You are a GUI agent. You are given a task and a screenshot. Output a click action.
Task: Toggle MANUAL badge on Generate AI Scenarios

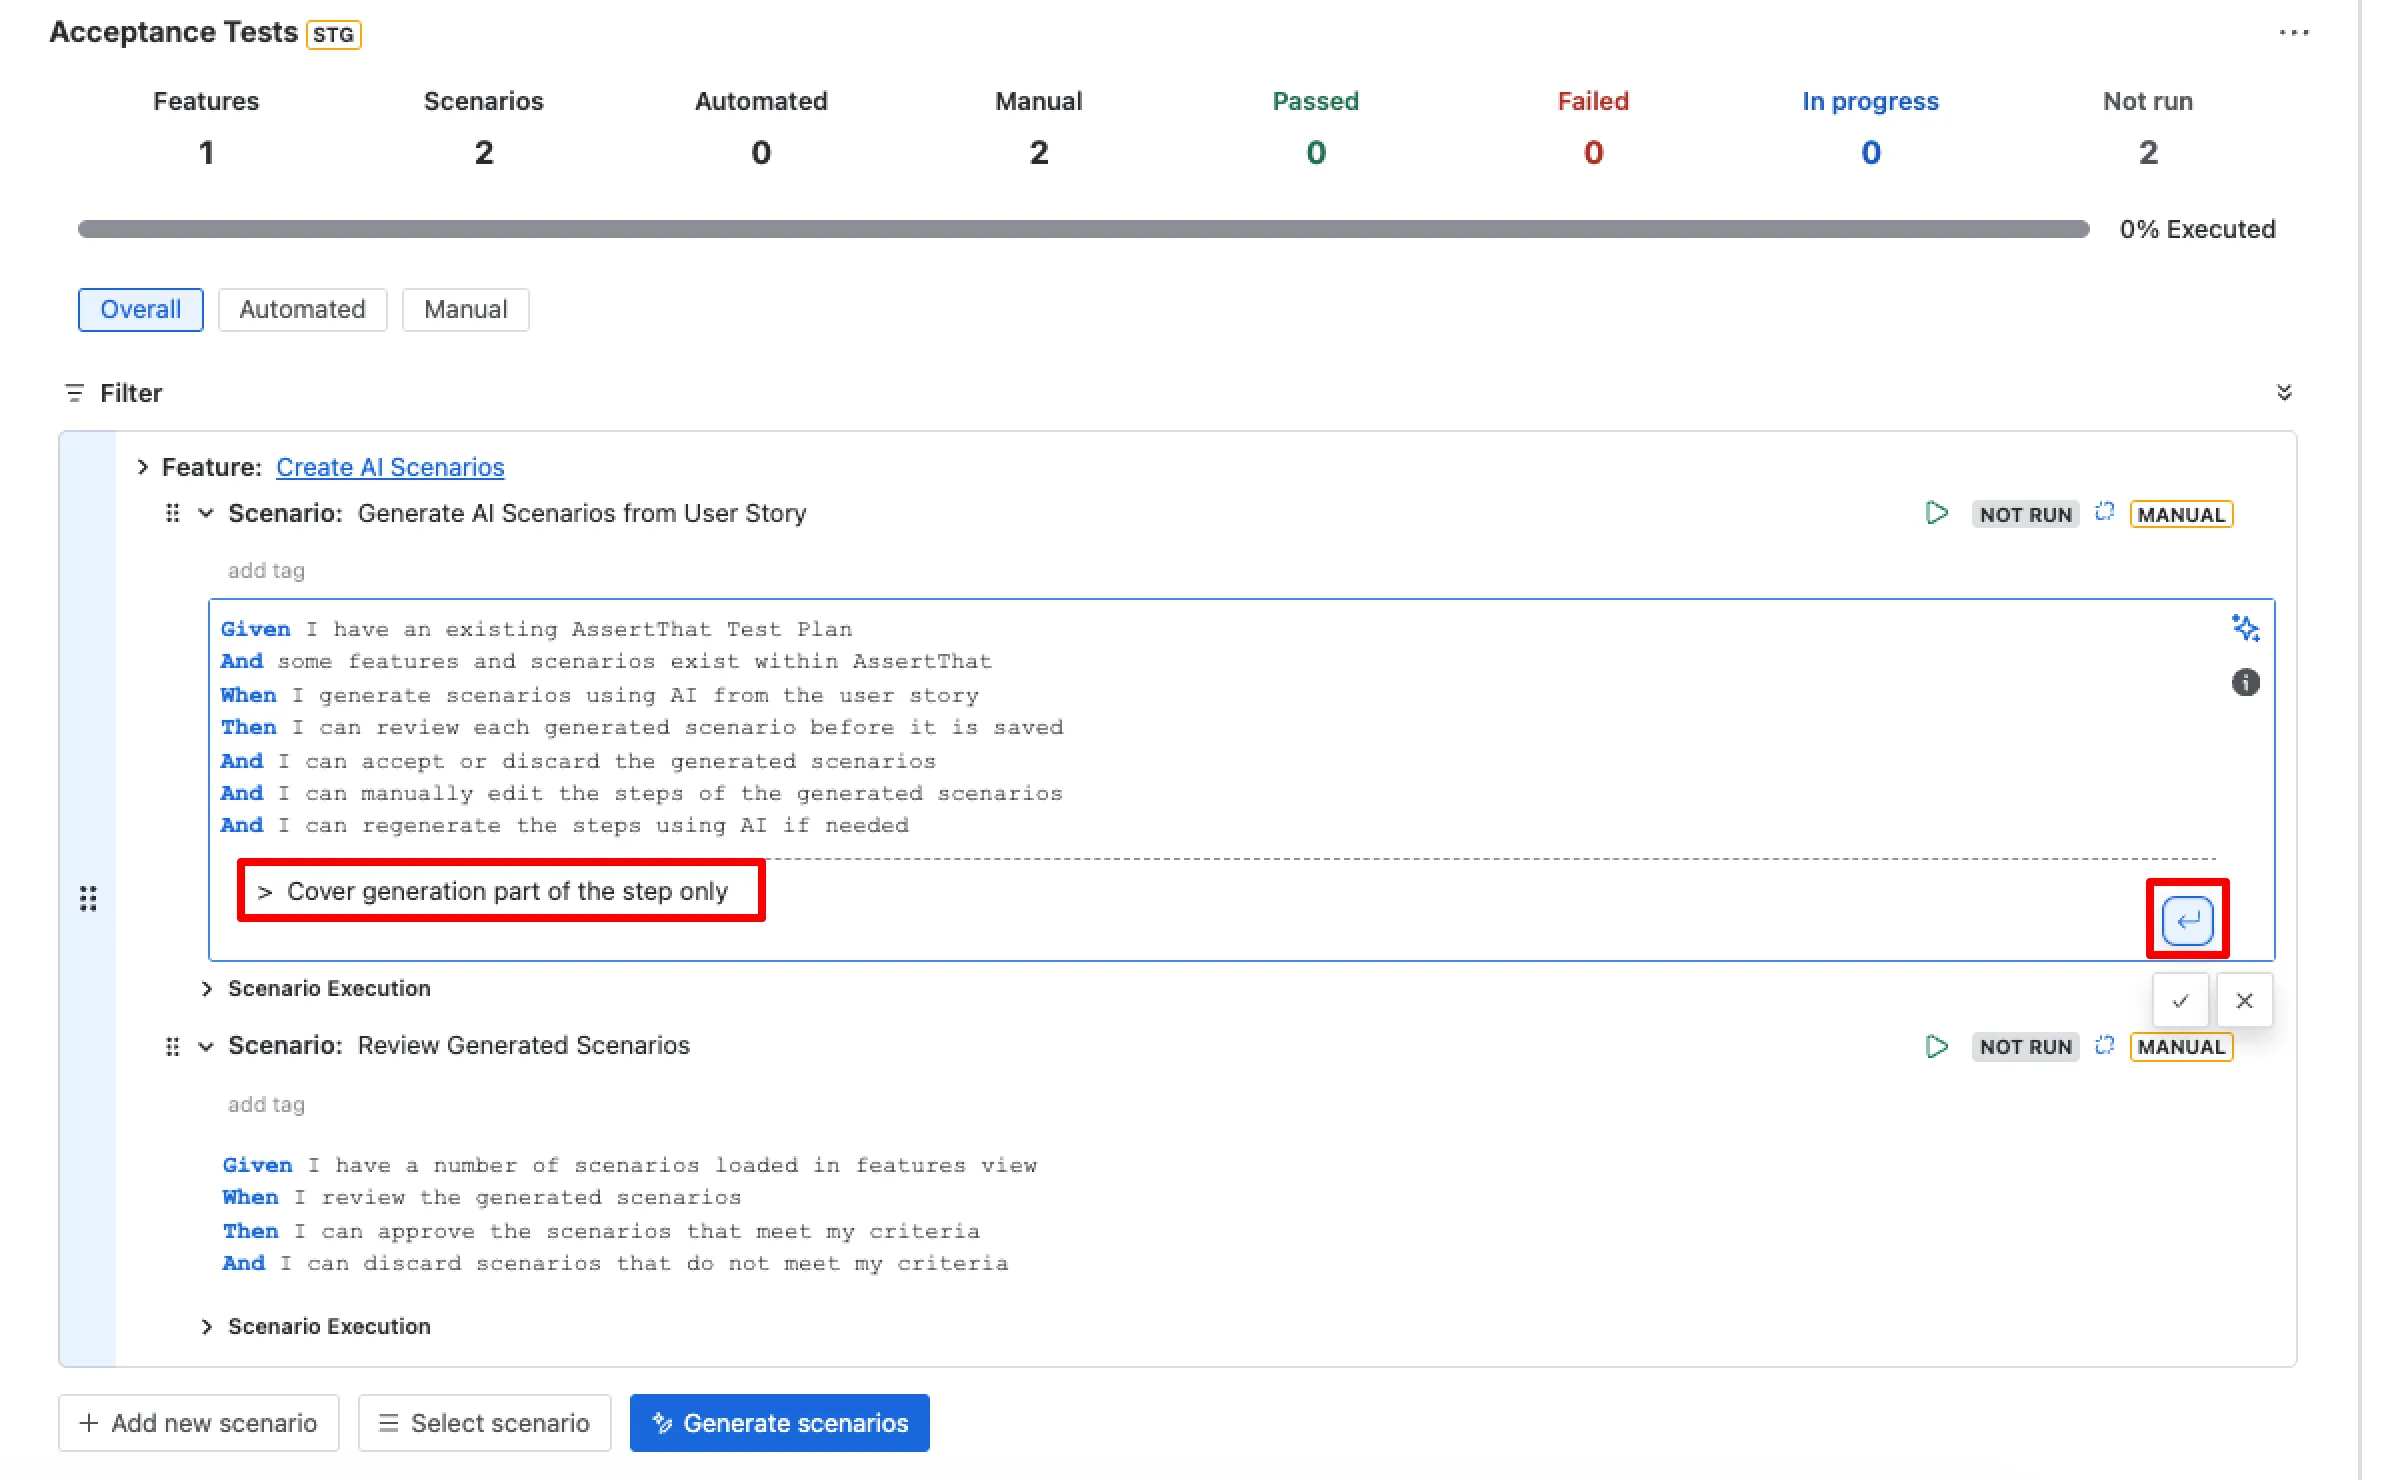(x=2181, y=514)
